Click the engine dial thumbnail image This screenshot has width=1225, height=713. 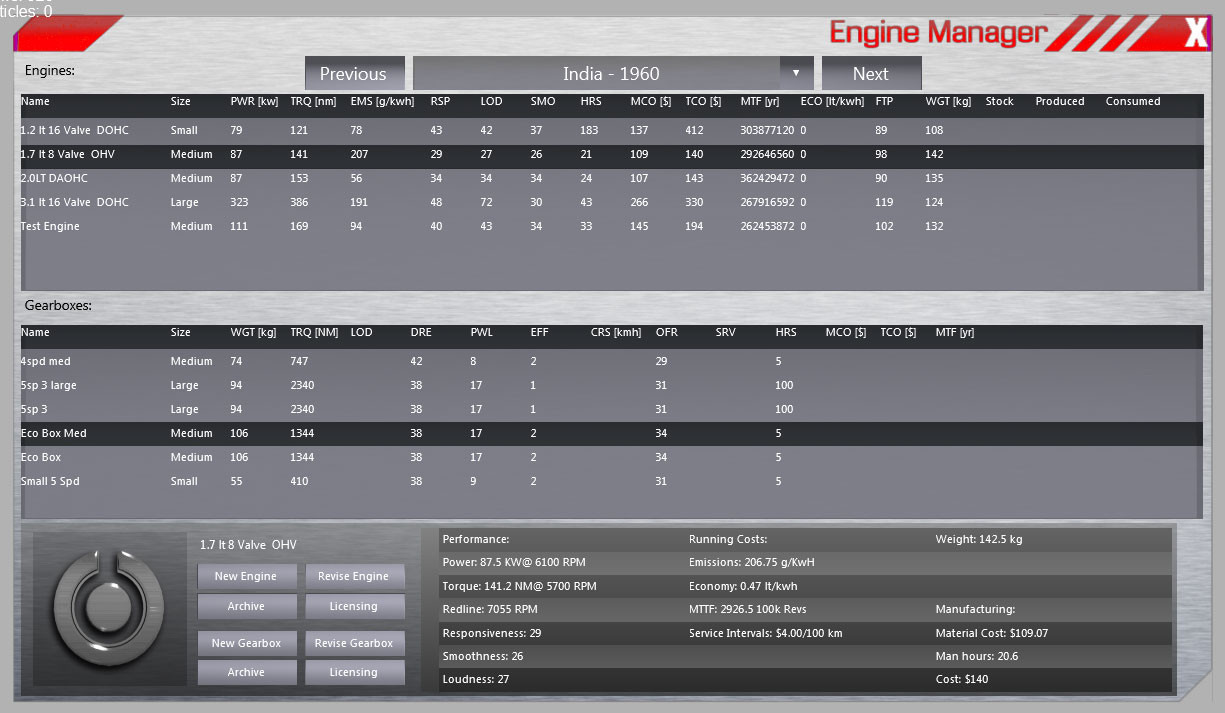point(109,608)
